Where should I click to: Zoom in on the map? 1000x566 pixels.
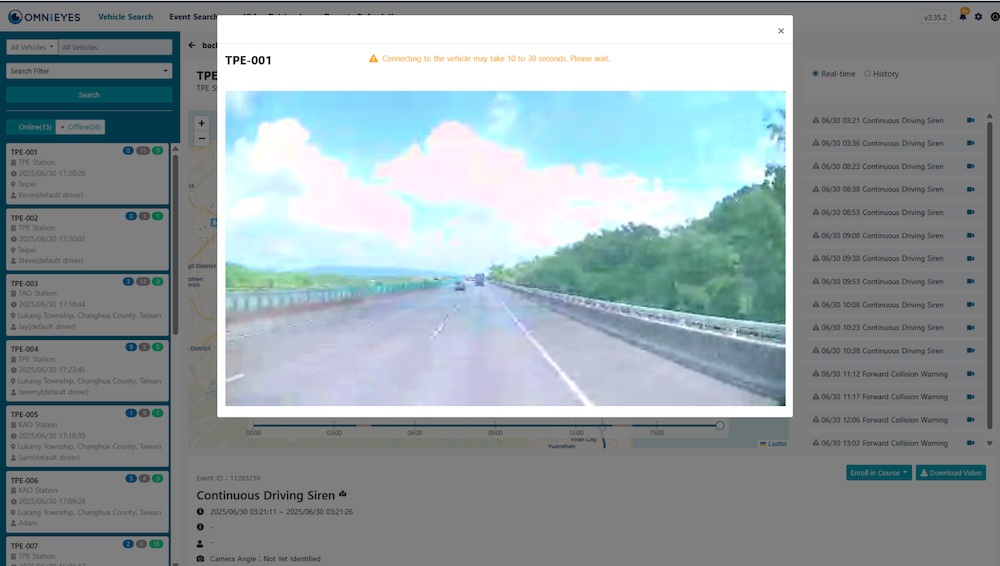(x=202, y=123)
